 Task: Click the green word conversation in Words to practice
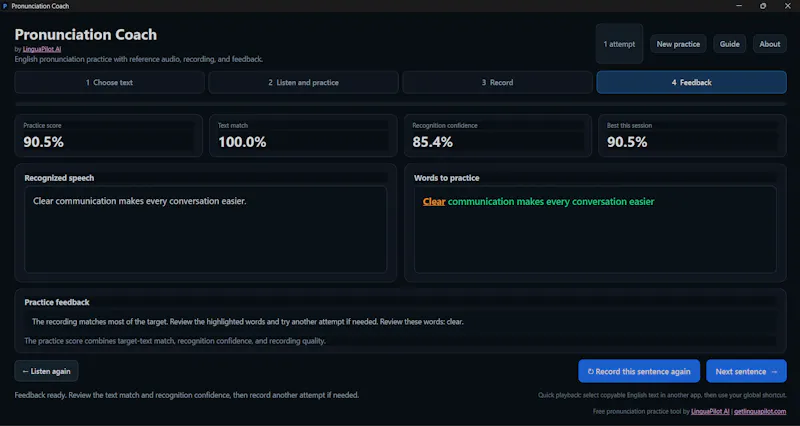[x=599, y=202]
